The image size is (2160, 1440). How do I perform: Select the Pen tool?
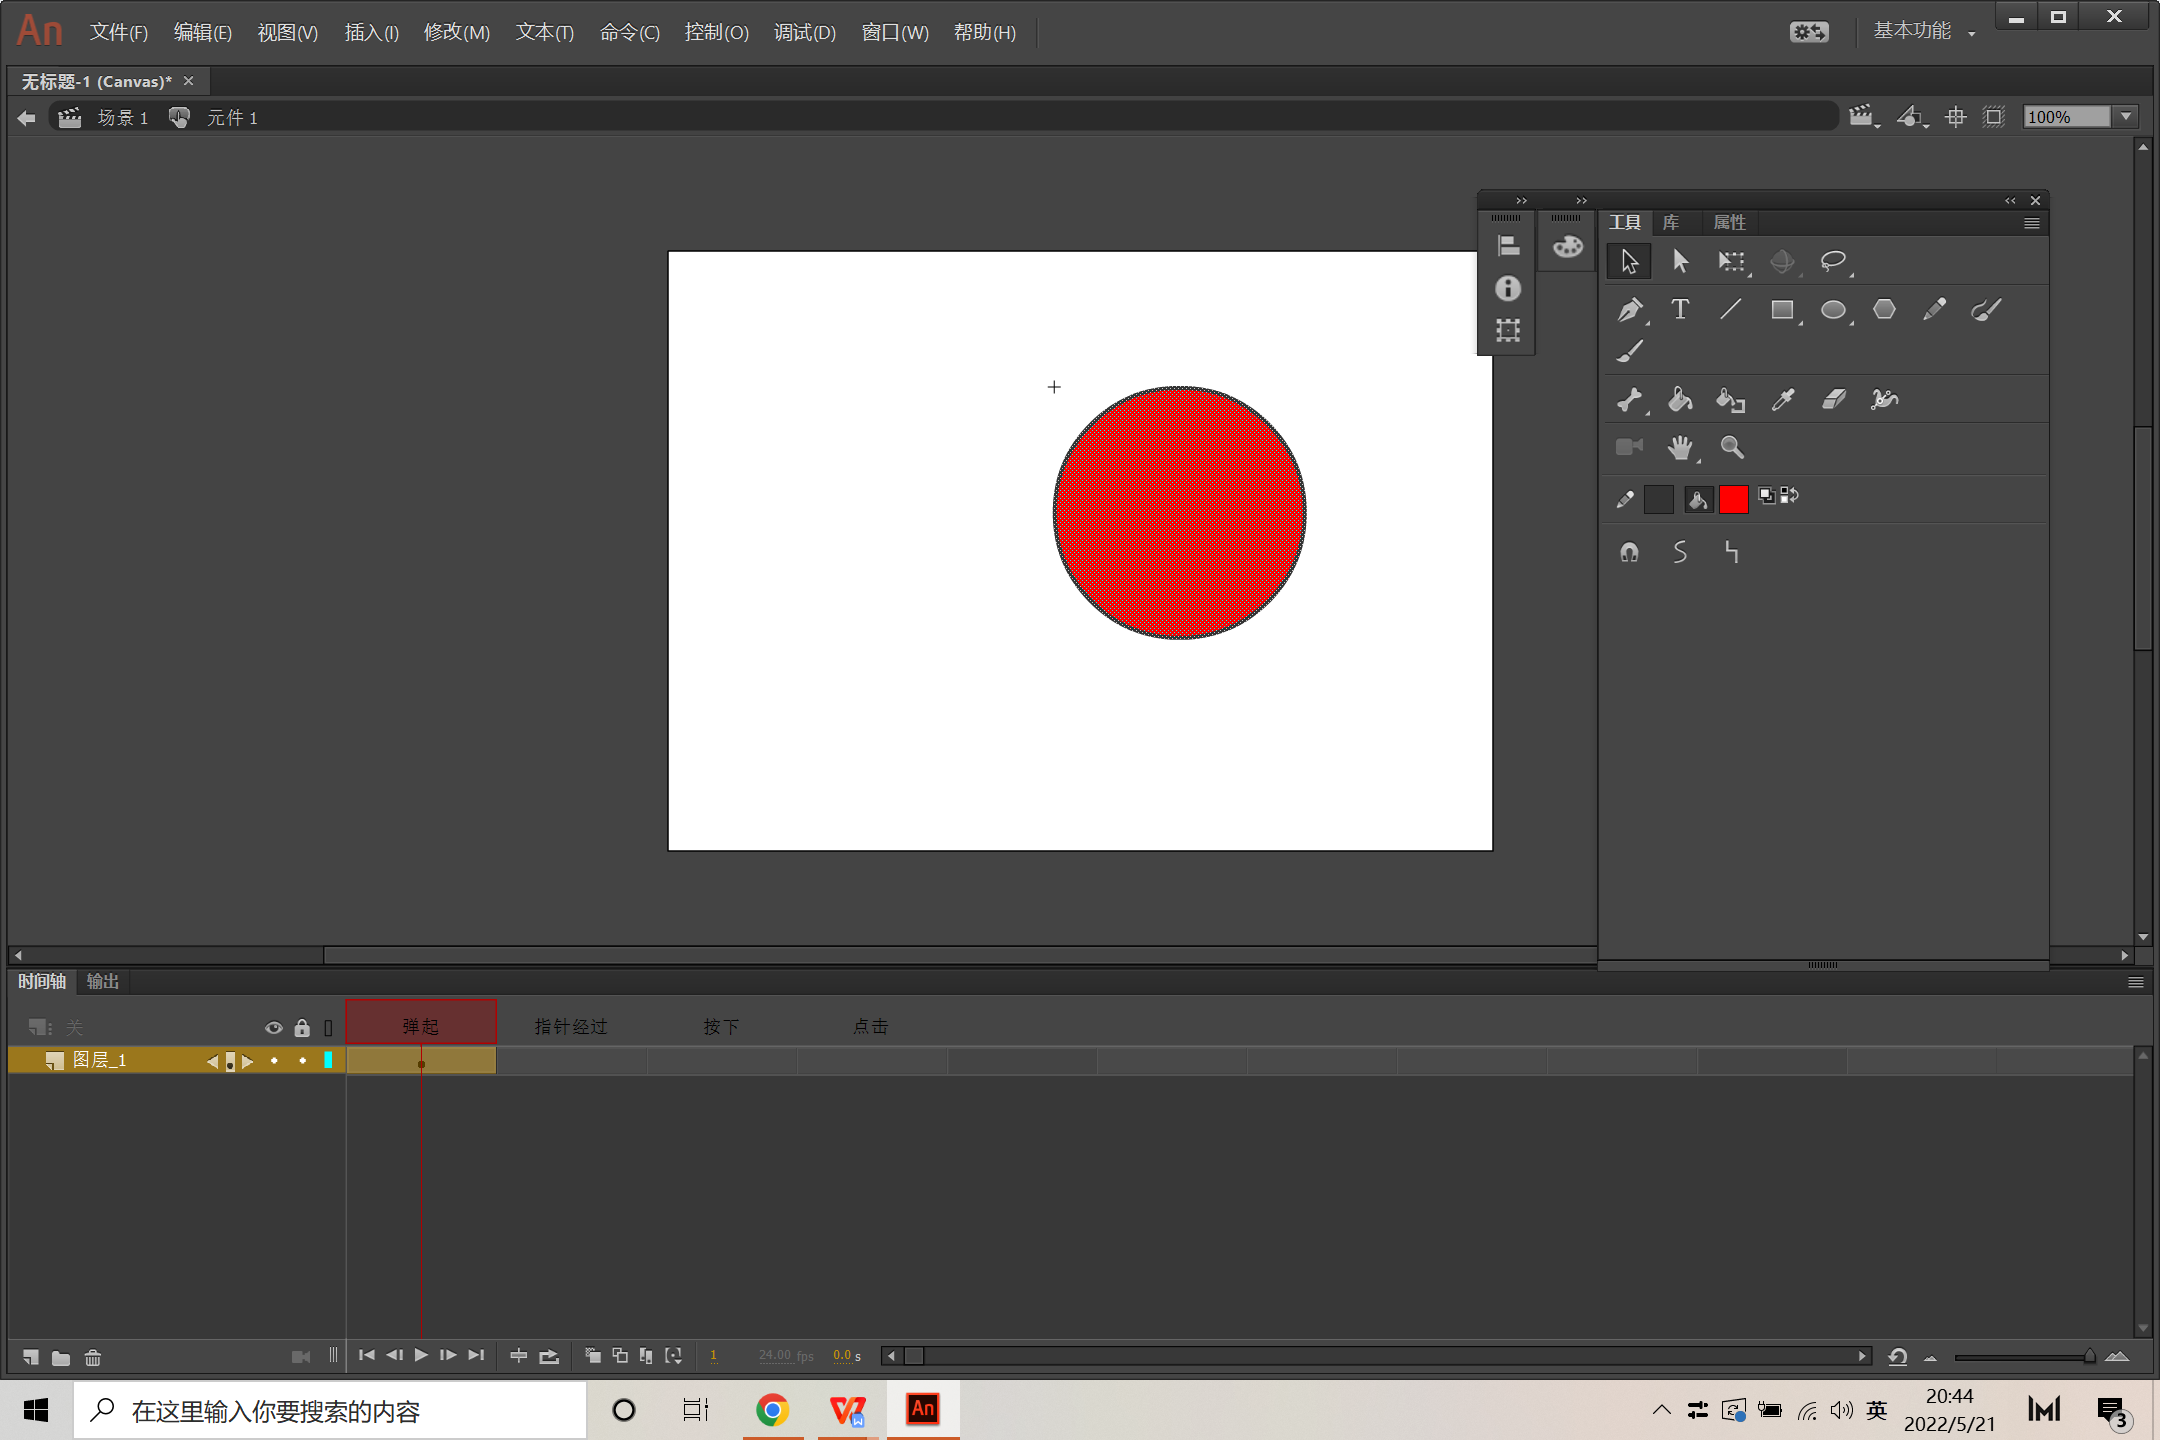click(x=1629, y=310)
